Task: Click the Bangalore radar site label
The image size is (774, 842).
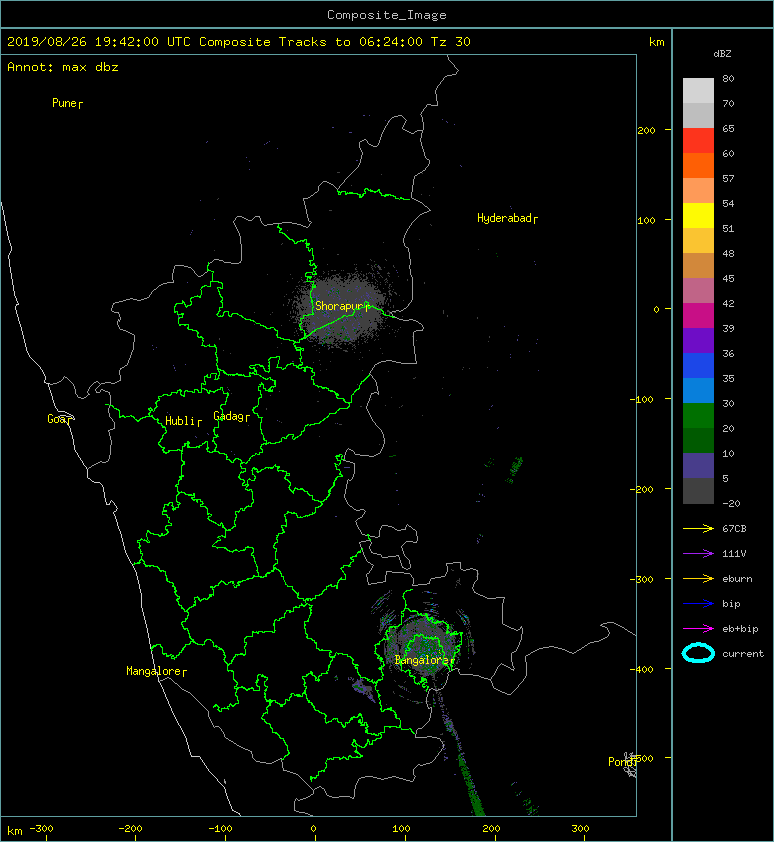Action: (x=424, y=660)
